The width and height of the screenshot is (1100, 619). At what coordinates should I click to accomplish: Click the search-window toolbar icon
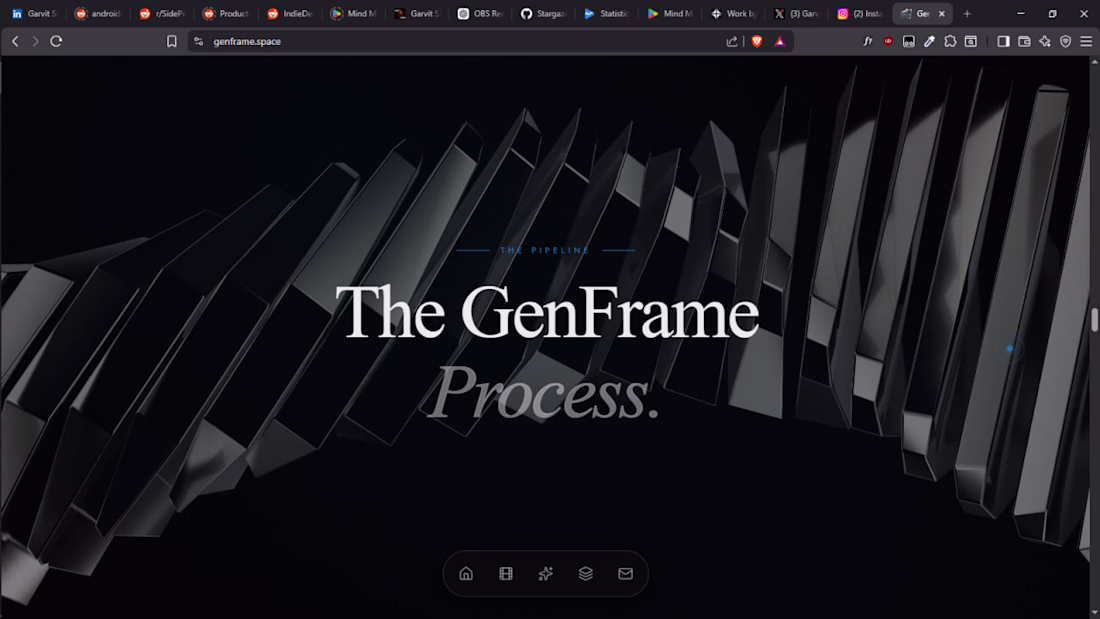pyautogui.click(x=971, y=41)
